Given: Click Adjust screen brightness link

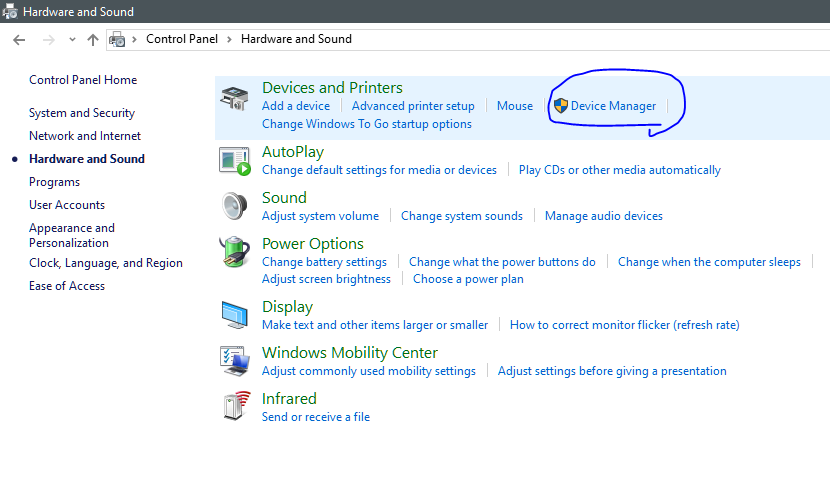Looking at the screenshot, I should click(326, 279).
